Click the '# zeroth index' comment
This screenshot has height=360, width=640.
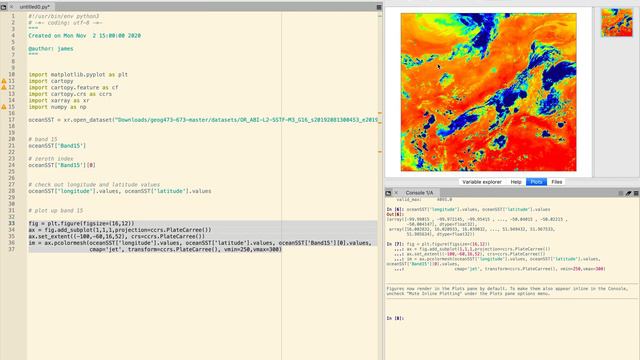click(51, 159)
